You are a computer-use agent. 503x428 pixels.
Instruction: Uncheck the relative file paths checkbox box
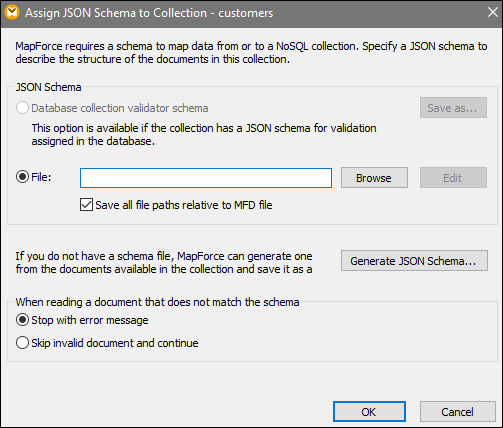[86, 205]
